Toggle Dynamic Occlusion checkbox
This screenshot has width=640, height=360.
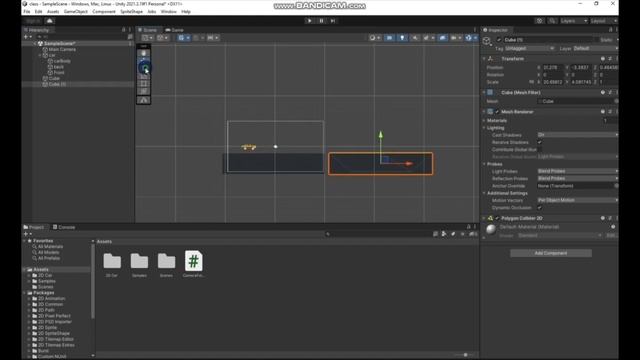(x=540, y=207)
